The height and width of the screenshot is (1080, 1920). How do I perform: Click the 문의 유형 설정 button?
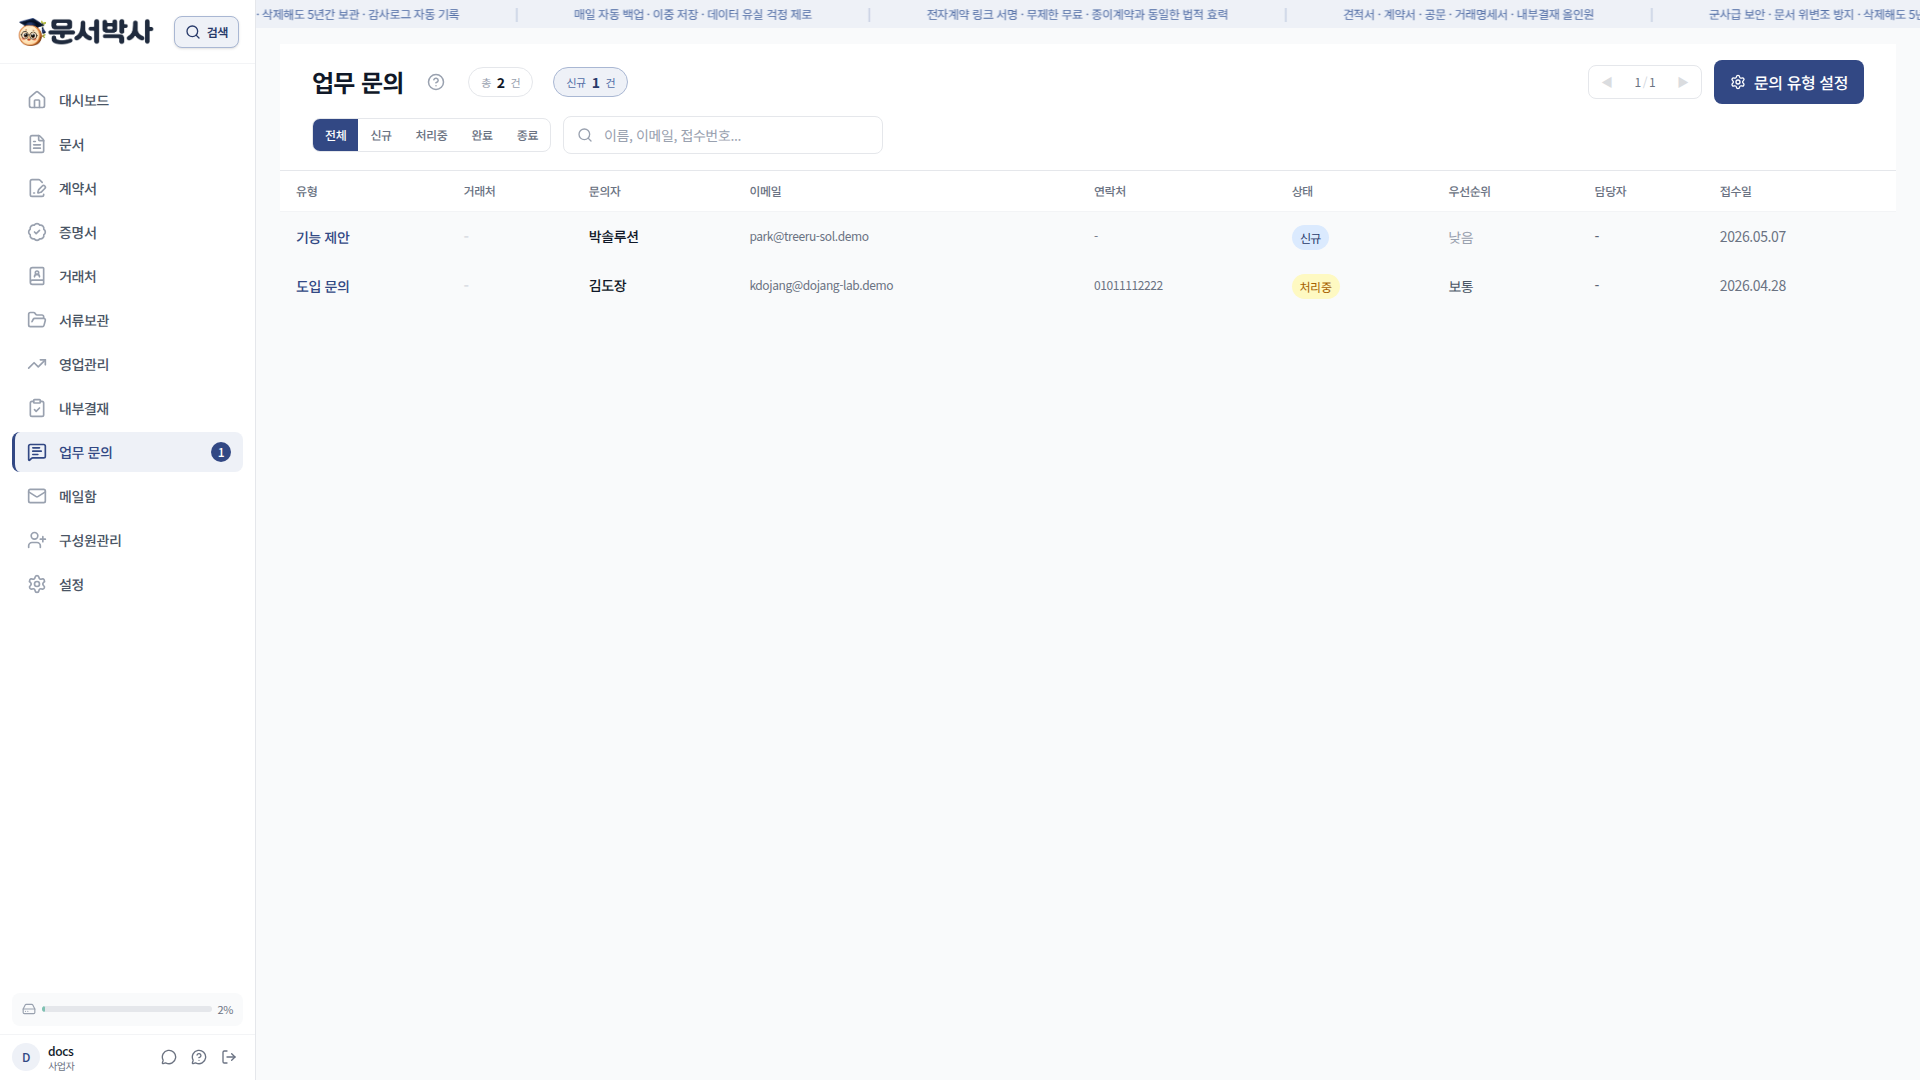[1788, 82]
